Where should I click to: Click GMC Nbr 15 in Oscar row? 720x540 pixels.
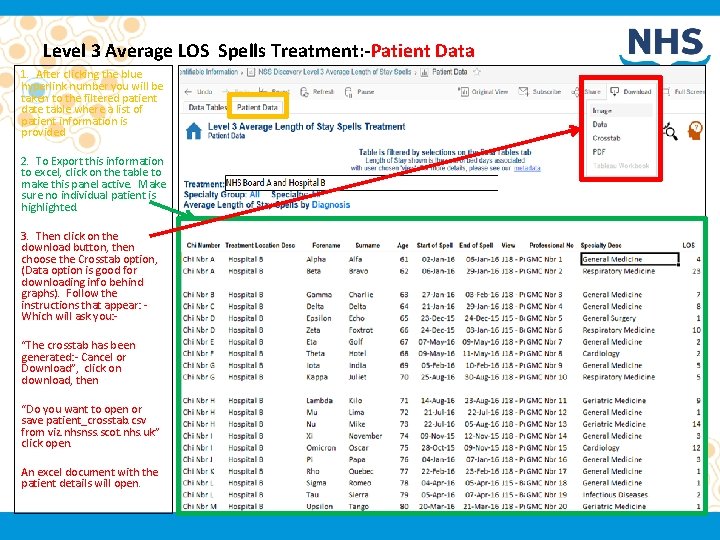pyautogui.click(x=546, y=448)
